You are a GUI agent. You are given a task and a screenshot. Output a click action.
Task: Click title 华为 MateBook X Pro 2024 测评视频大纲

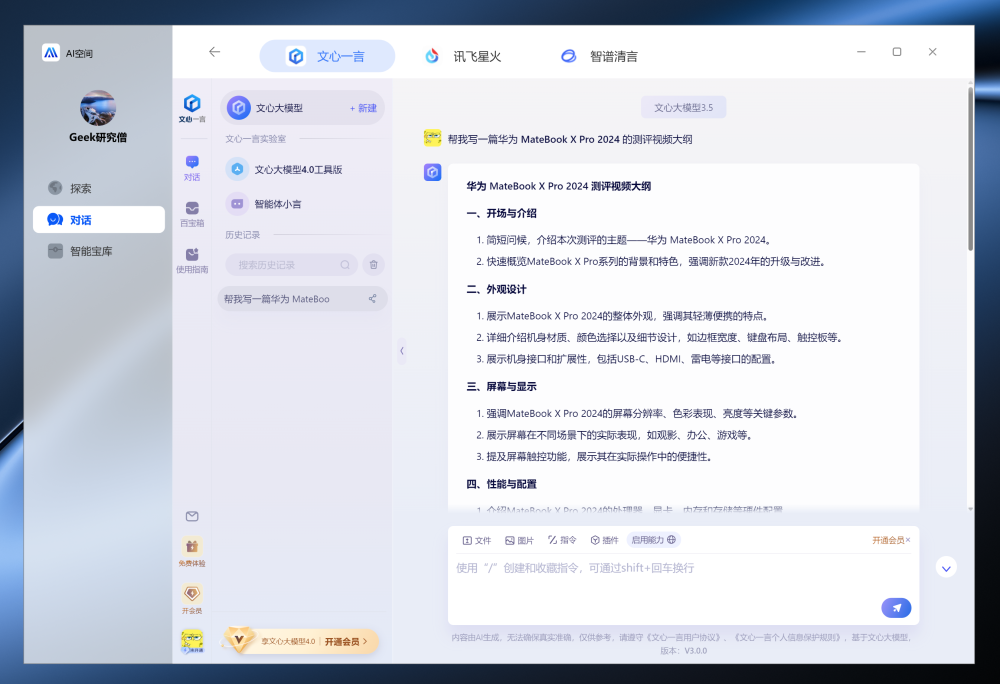pyautogui.click(x=559, y=186)
